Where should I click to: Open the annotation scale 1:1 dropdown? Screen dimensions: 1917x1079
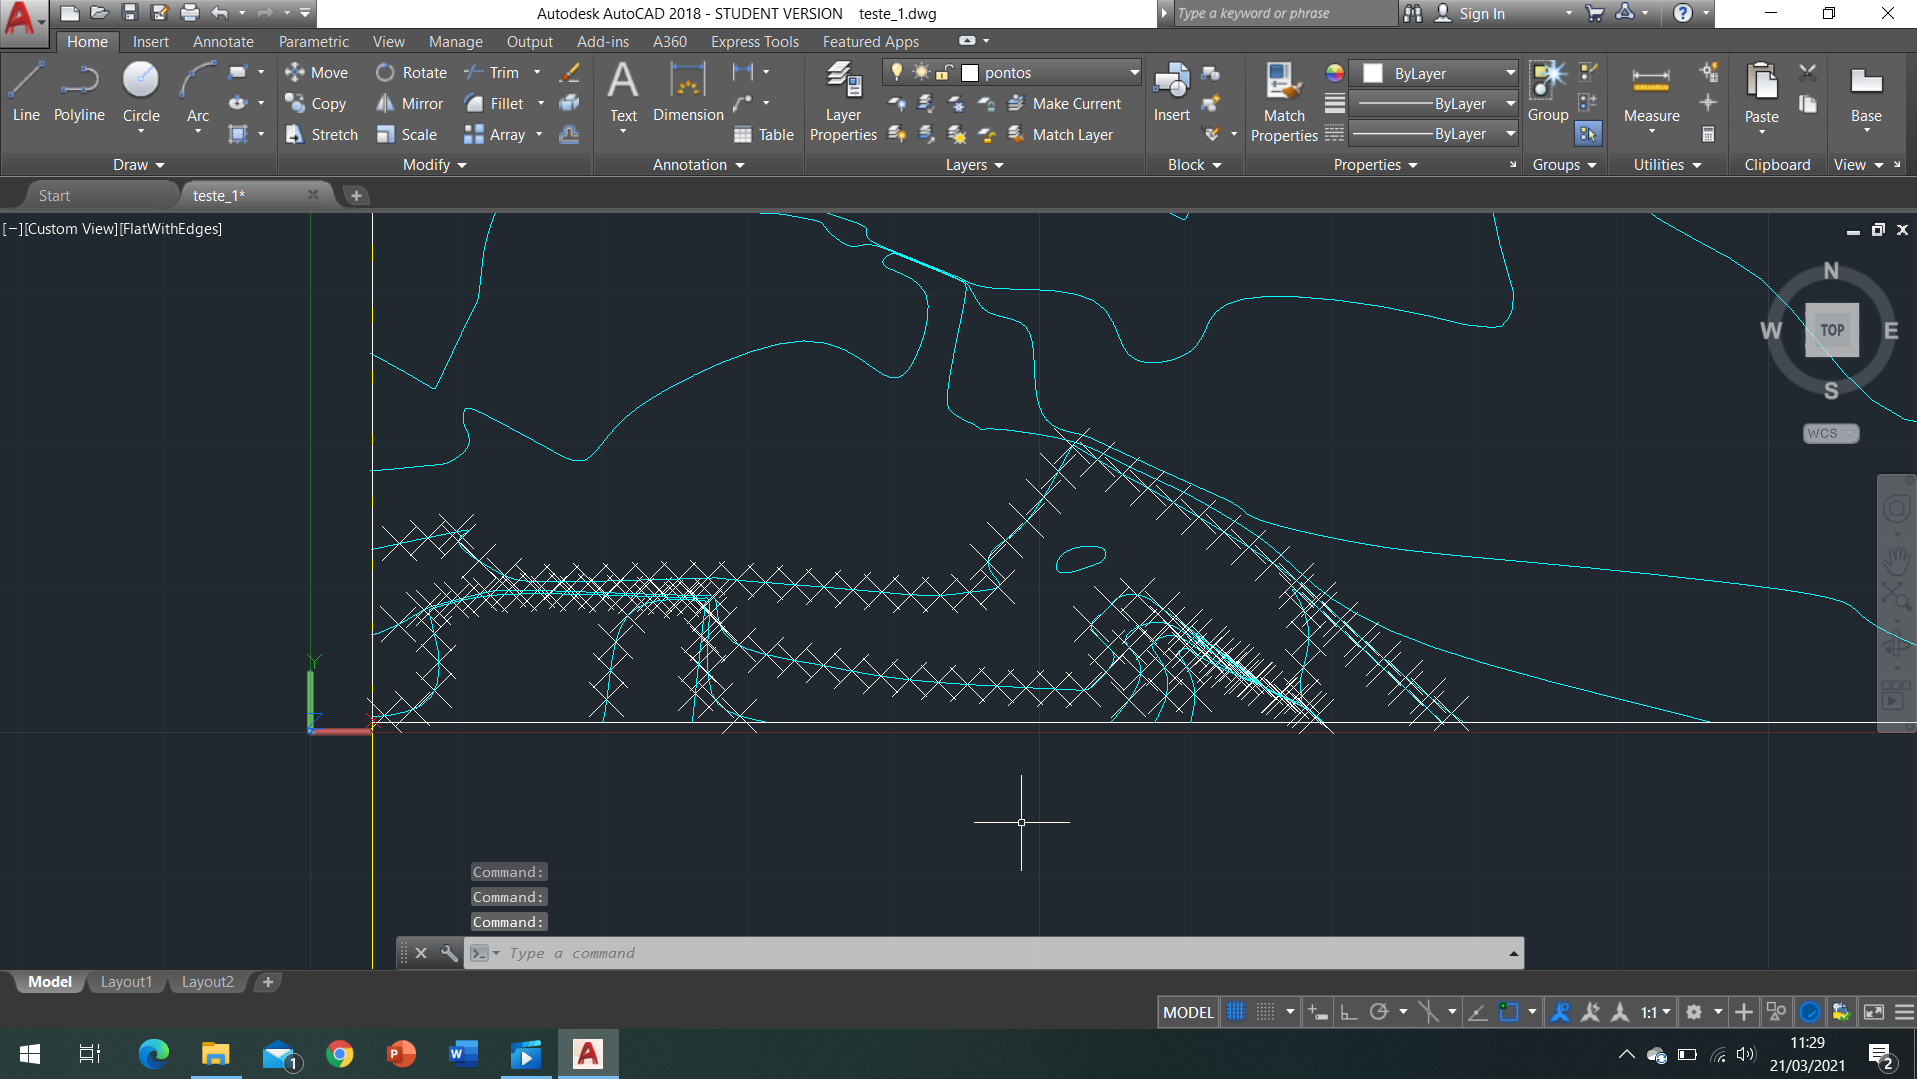coord(1655,1012)
